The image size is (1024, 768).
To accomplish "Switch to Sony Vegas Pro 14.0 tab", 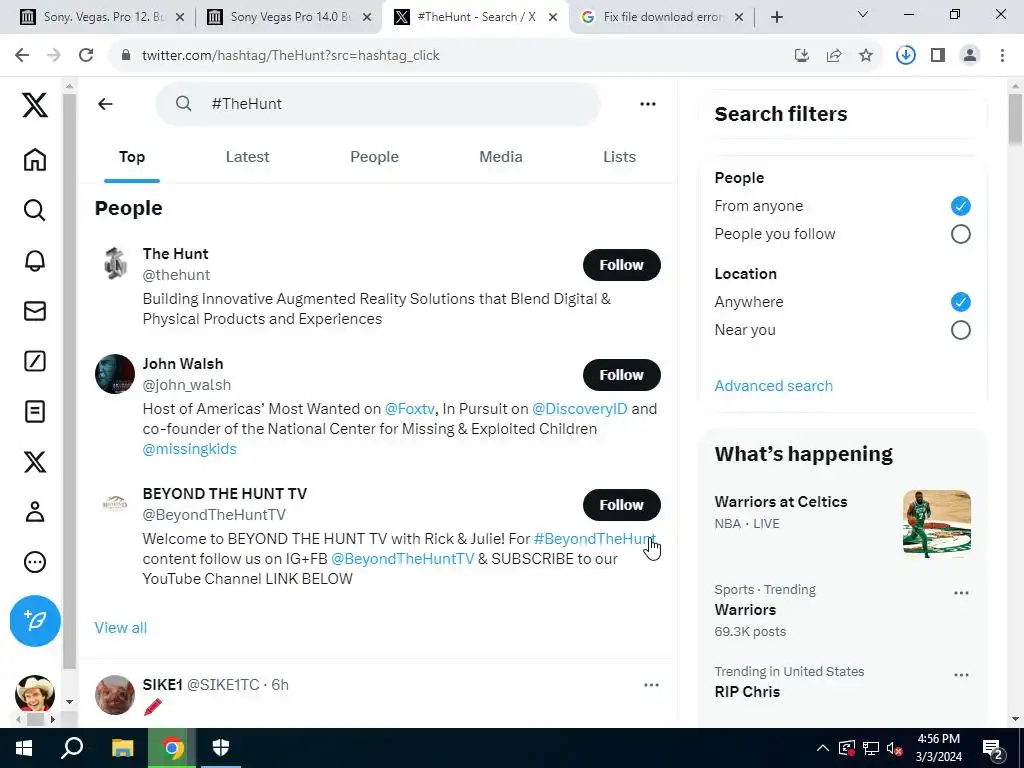I will (289, 17).
